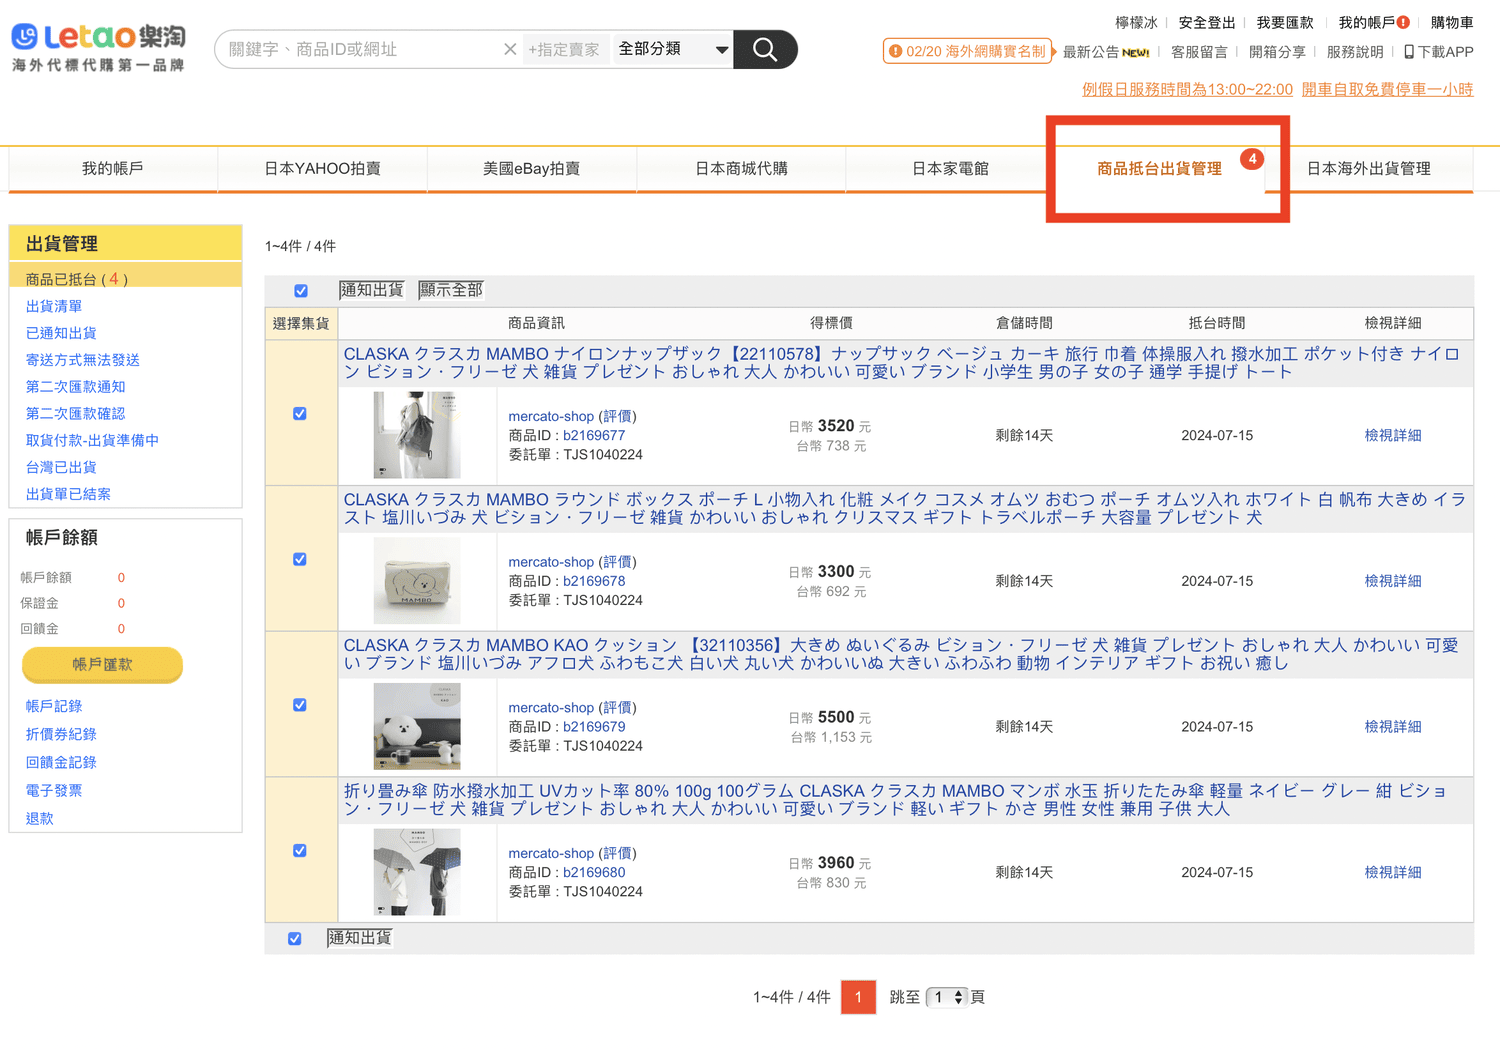The width and height of the screenshot is (1500, 1049).
Task: Open product ID link b2169677
Action: click(594, 435)
